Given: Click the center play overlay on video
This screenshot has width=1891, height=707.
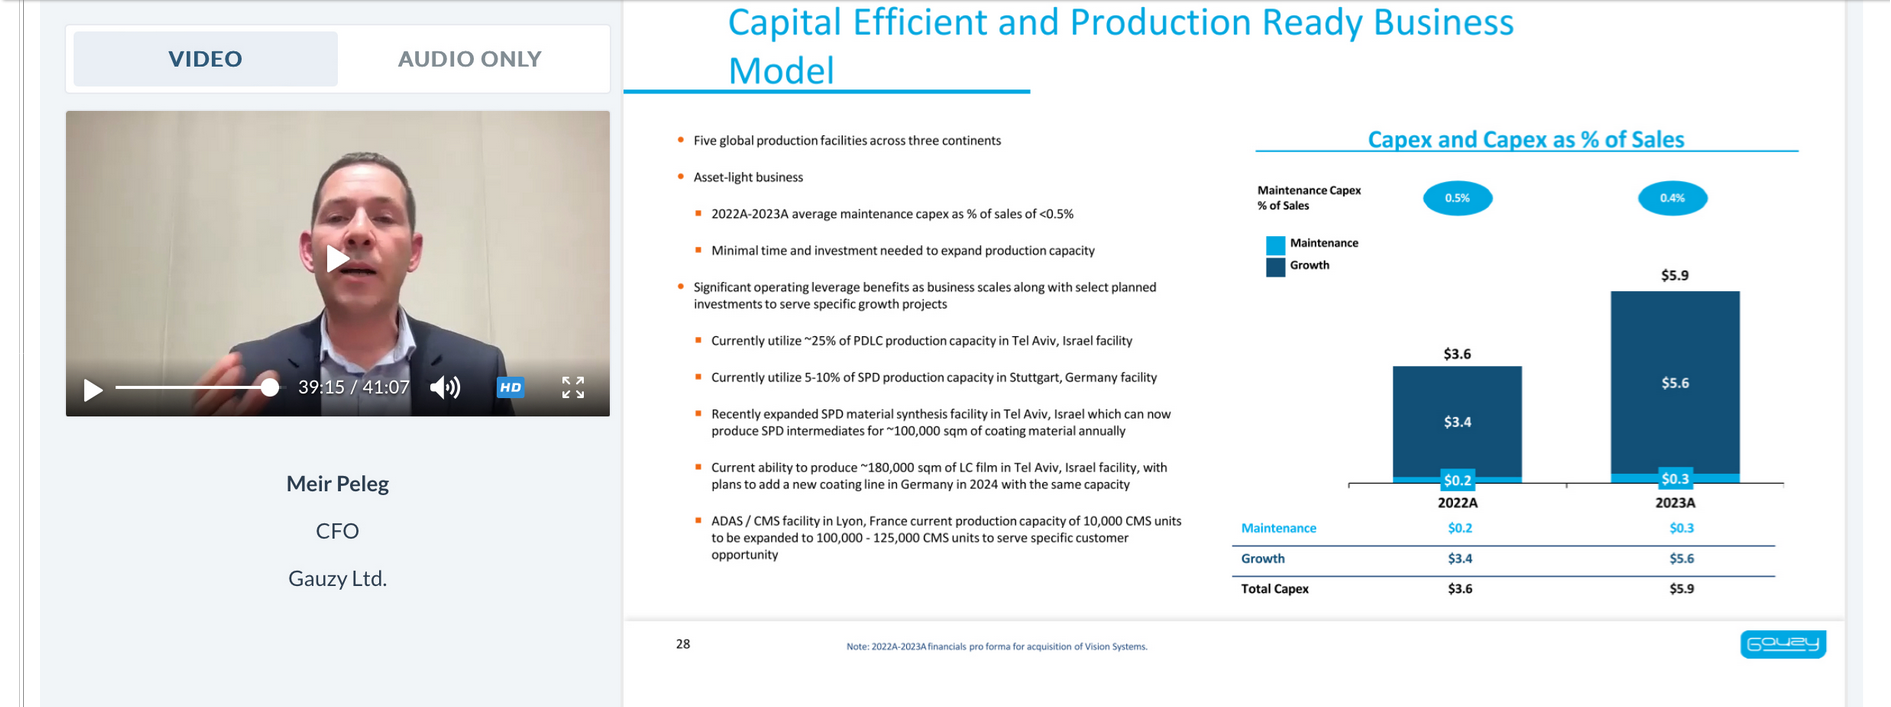Looking at the screenshot, I should (337, 259).
